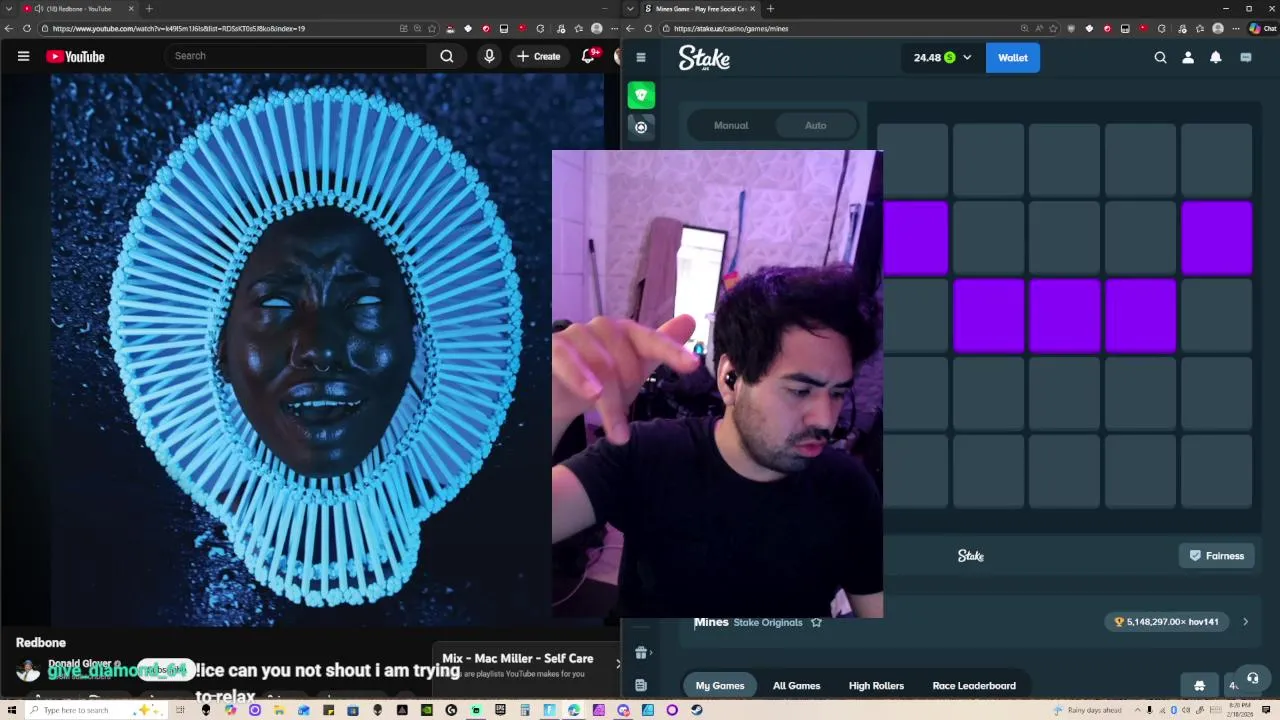The image size is (1280, 720).
Task: Open the Stake chat panel icon
Action: click(1246, 58)
